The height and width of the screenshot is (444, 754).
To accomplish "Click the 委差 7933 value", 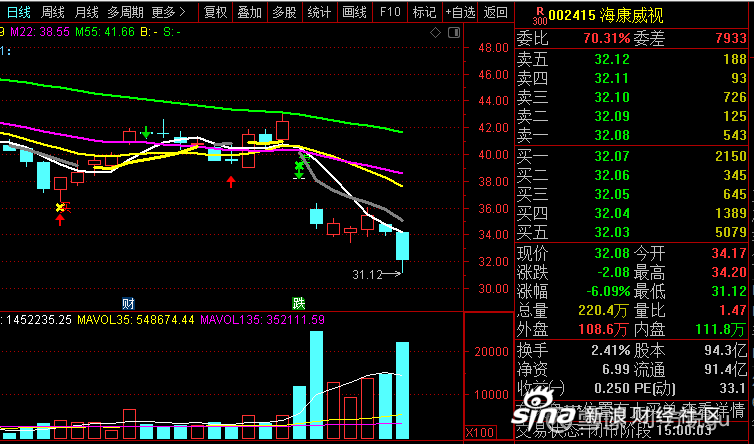I will (731, 38).
